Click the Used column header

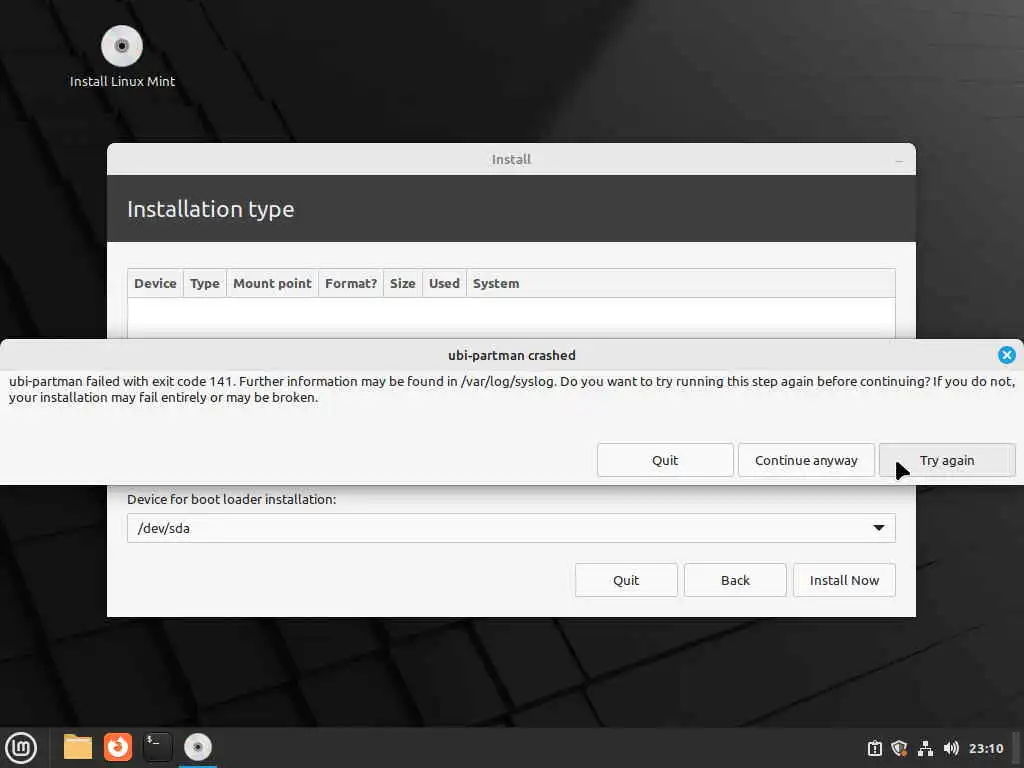click(444, 283)
